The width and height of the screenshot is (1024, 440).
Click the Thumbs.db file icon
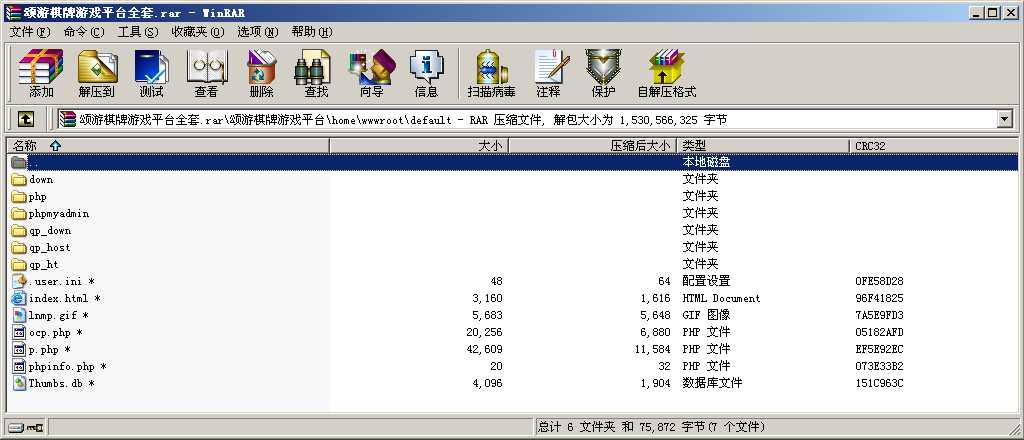18,383
